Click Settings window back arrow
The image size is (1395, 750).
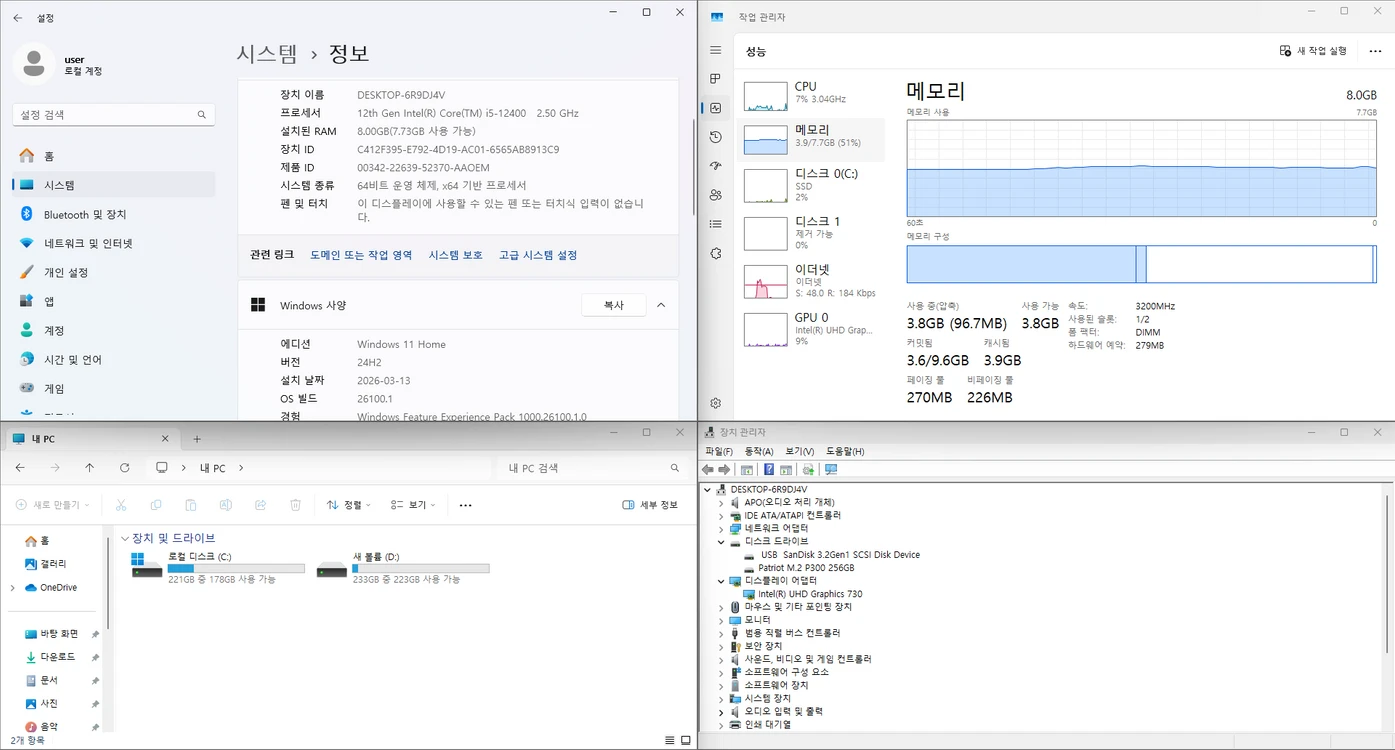click(18, 18)
